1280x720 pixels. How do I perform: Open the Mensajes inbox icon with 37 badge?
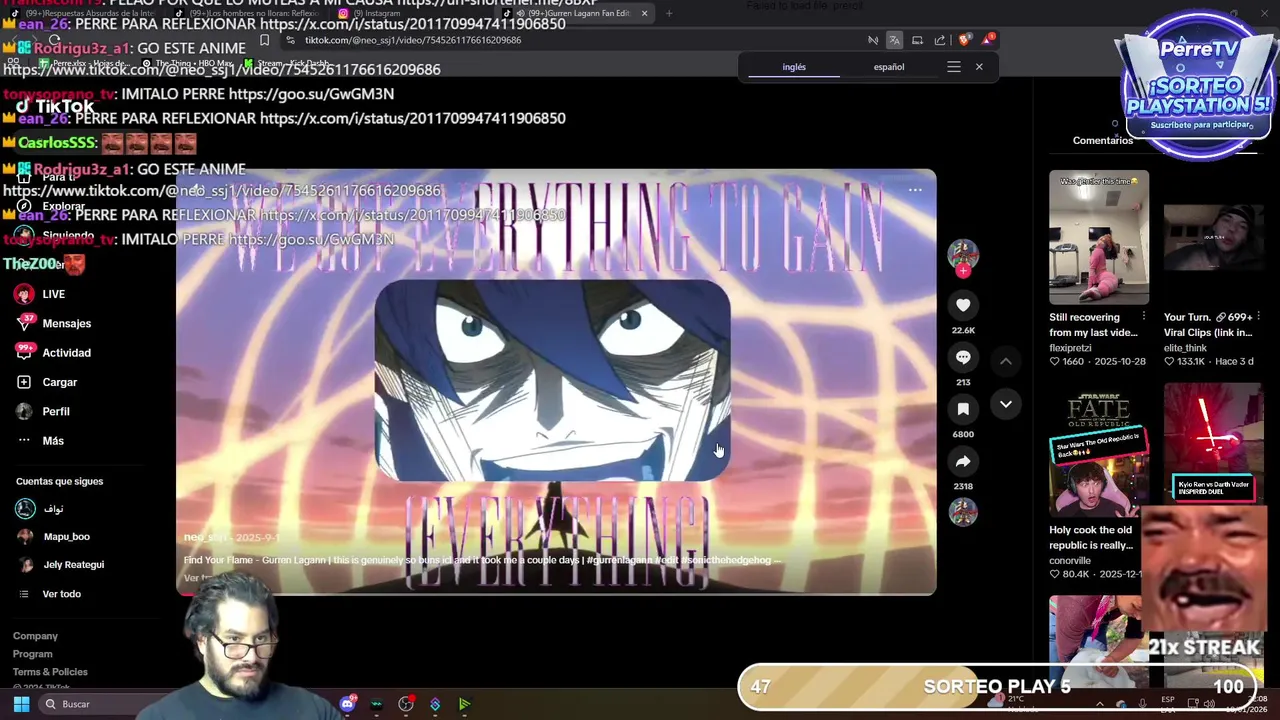point(25,323)
